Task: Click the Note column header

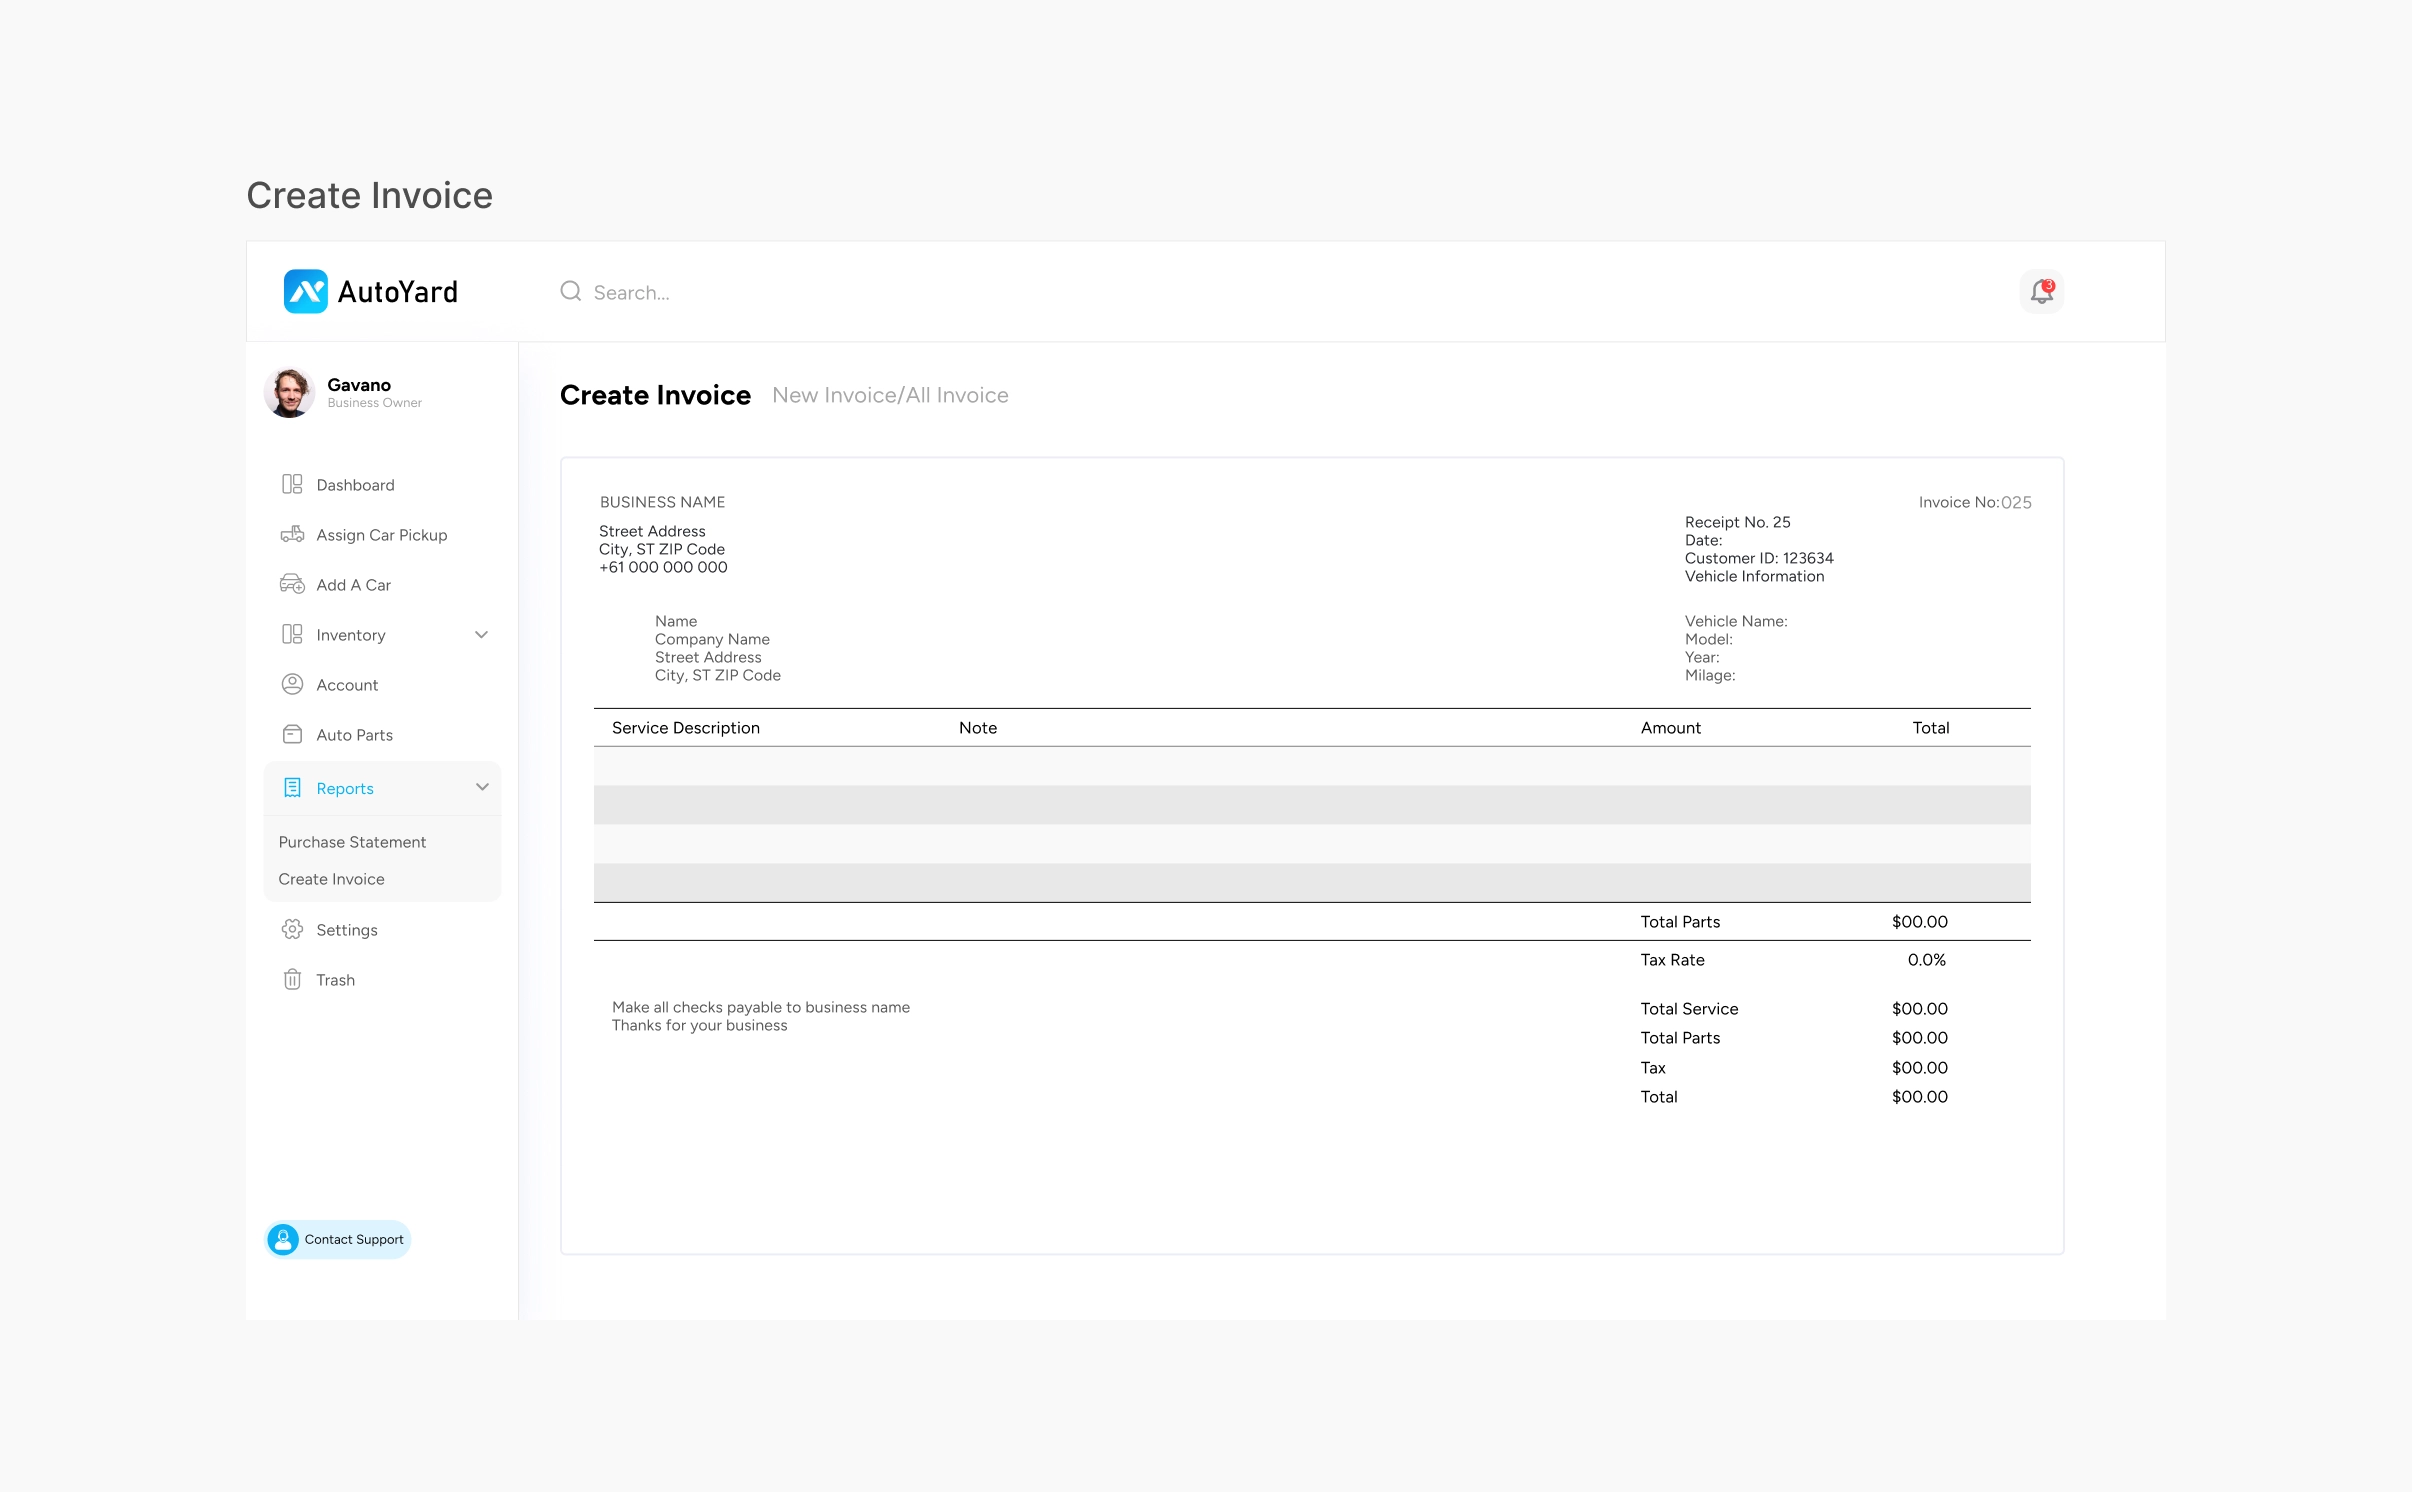Action: tap(978, 728)
